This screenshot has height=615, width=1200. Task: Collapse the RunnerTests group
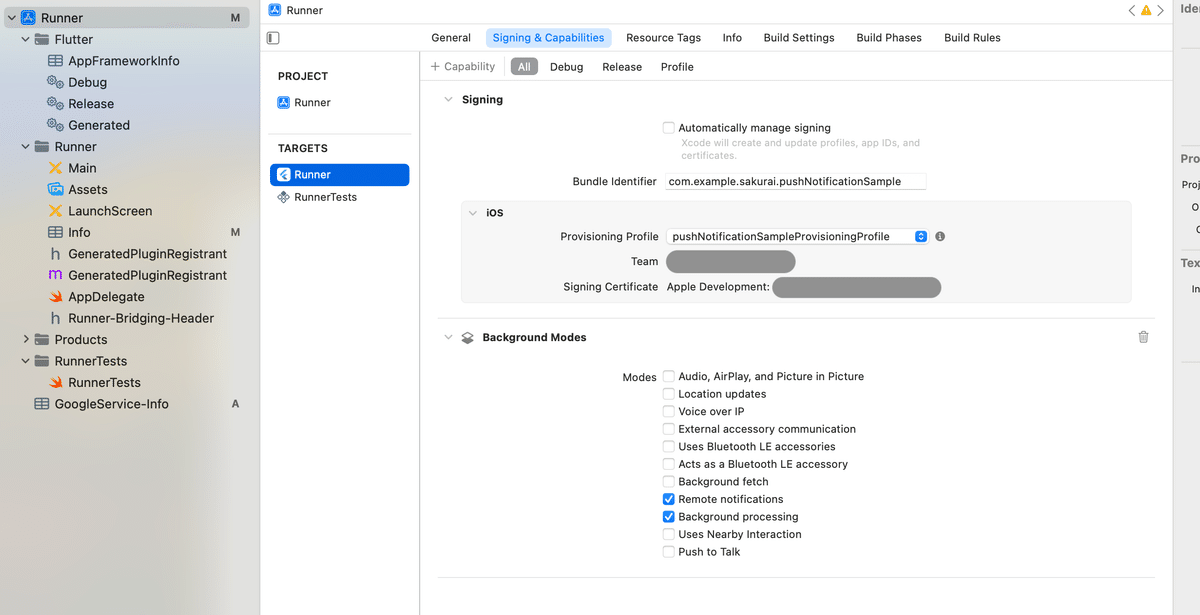tap(26, 361)
